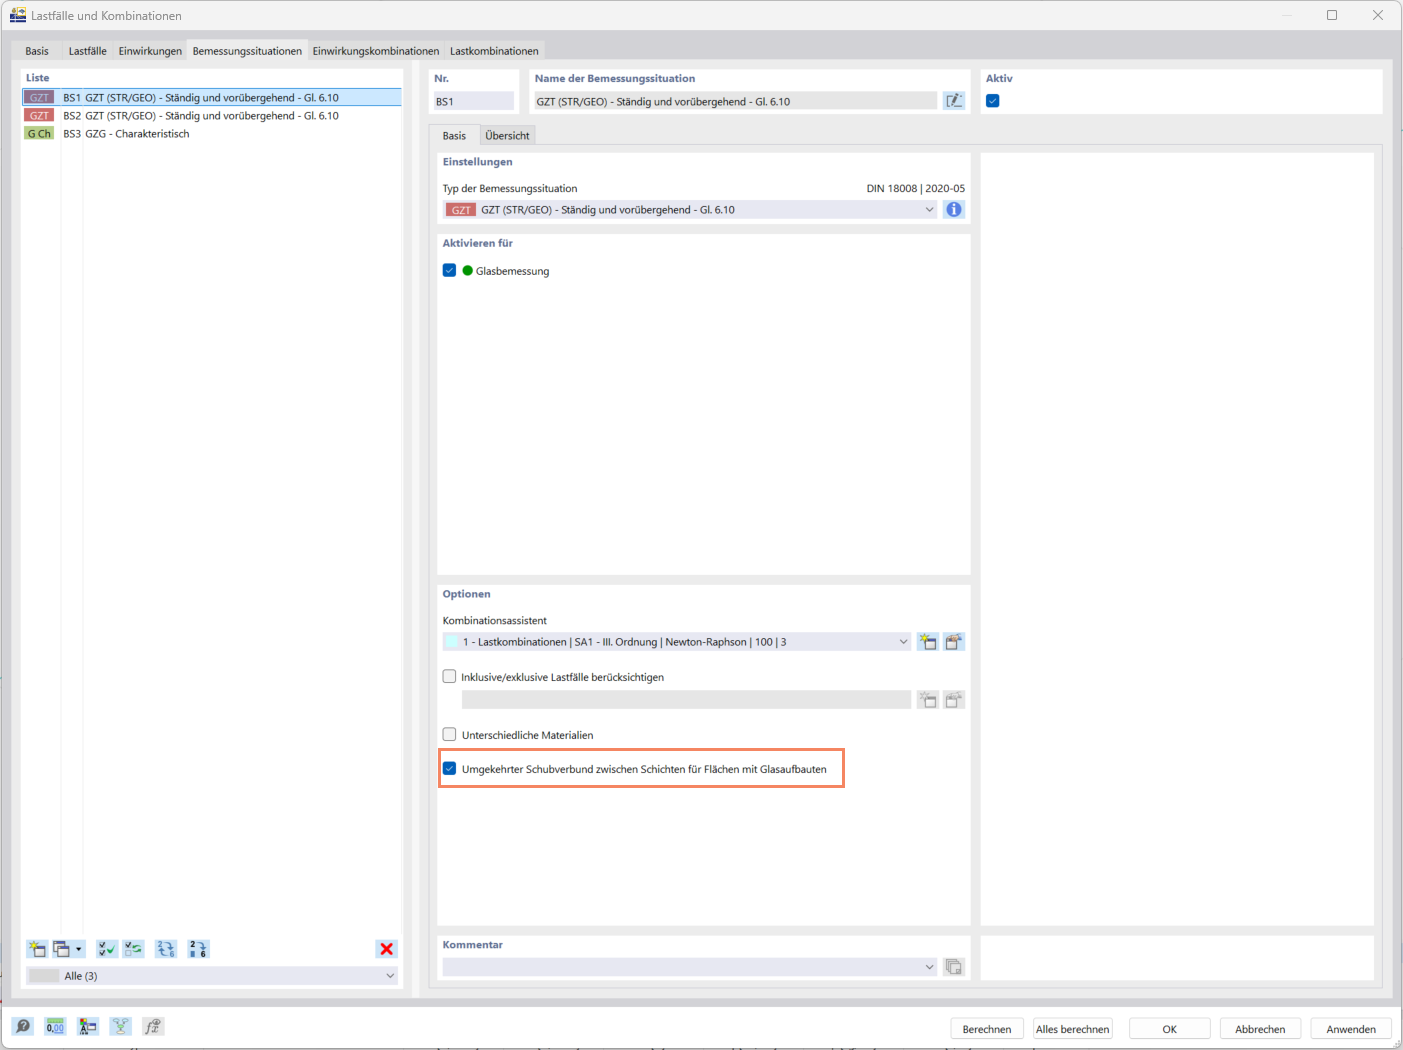Image resolution: width=1403 pixels, height=1050 pixels.
Task: Switch to the Lastkombinationen tab
Action: click(x=494, y=50)
